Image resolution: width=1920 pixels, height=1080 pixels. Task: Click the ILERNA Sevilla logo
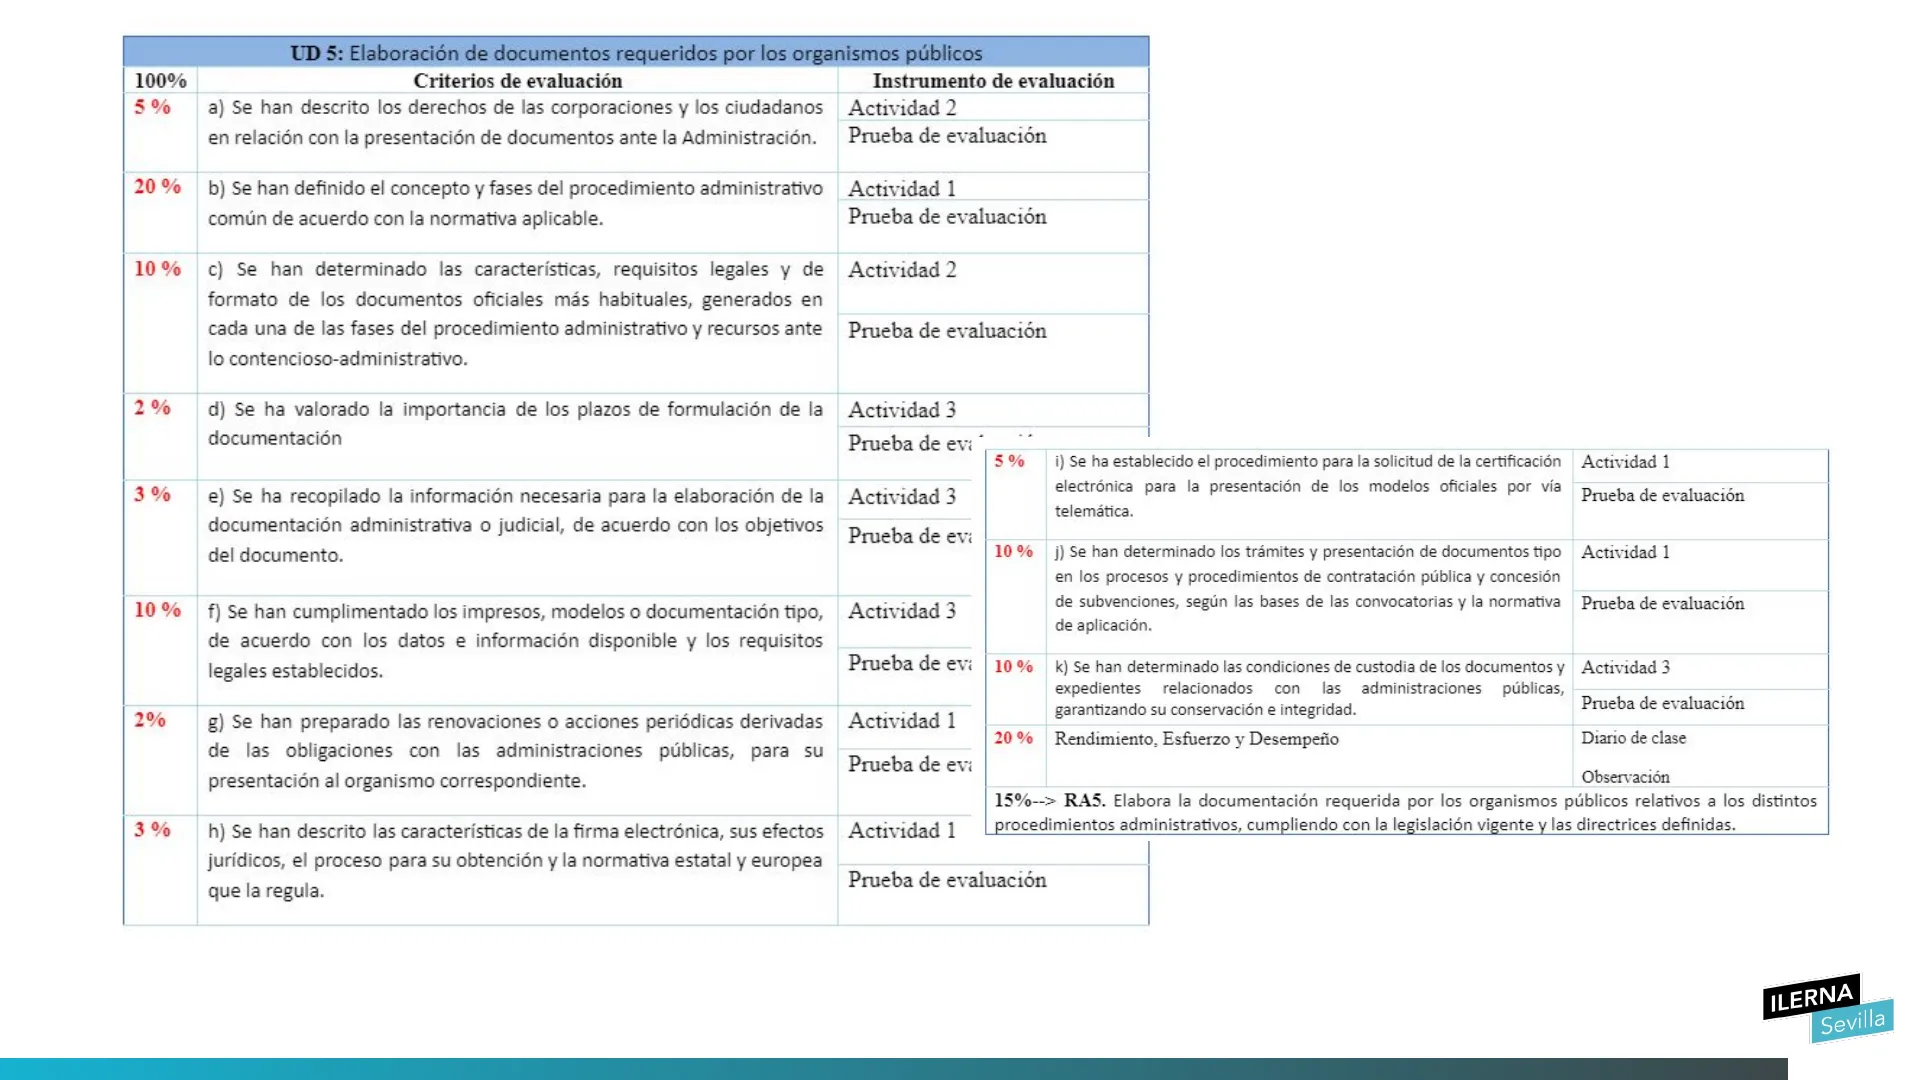click(1827, 1008)
